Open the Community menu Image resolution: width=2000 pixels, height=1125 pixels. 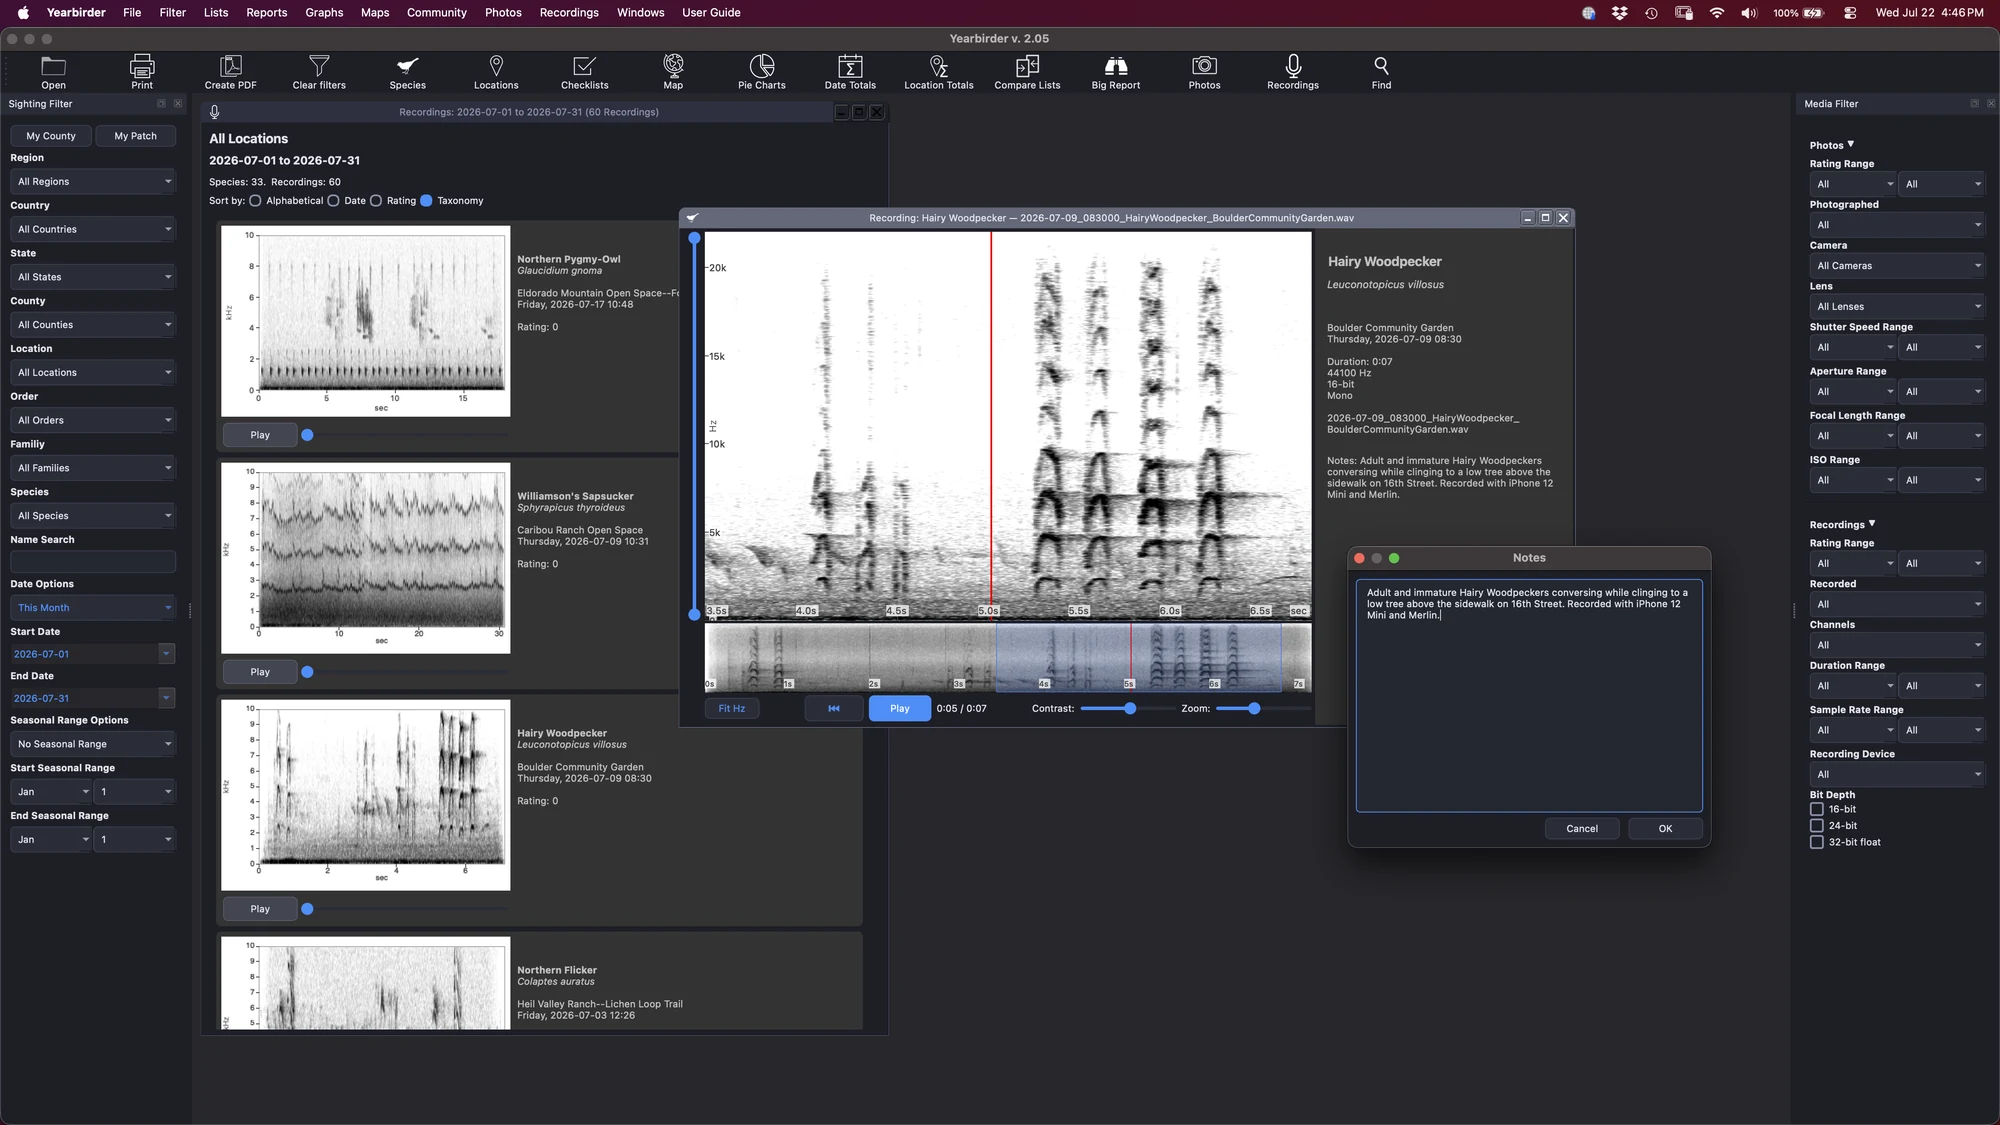tap(437, 13)
